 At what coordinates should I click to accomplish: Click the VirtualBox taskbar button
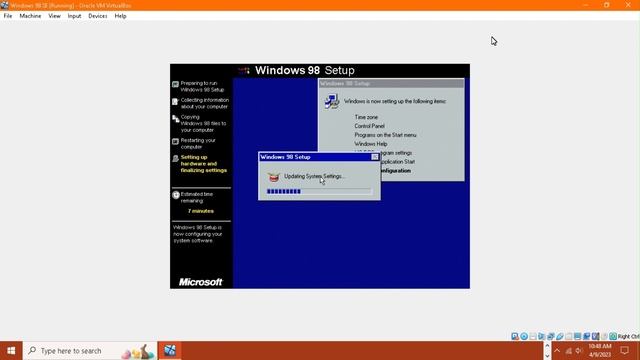[170, 351]
